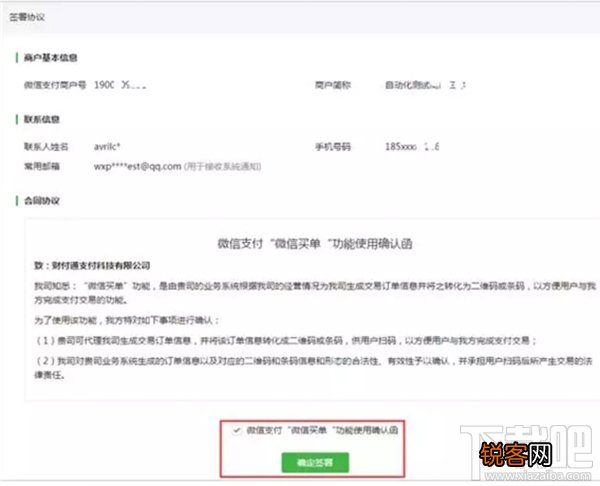Image resolution: width=600 pixels, height=486 pixels.
Task: Click the gray hint 用于接收系统通知
Action: (223, 166)
